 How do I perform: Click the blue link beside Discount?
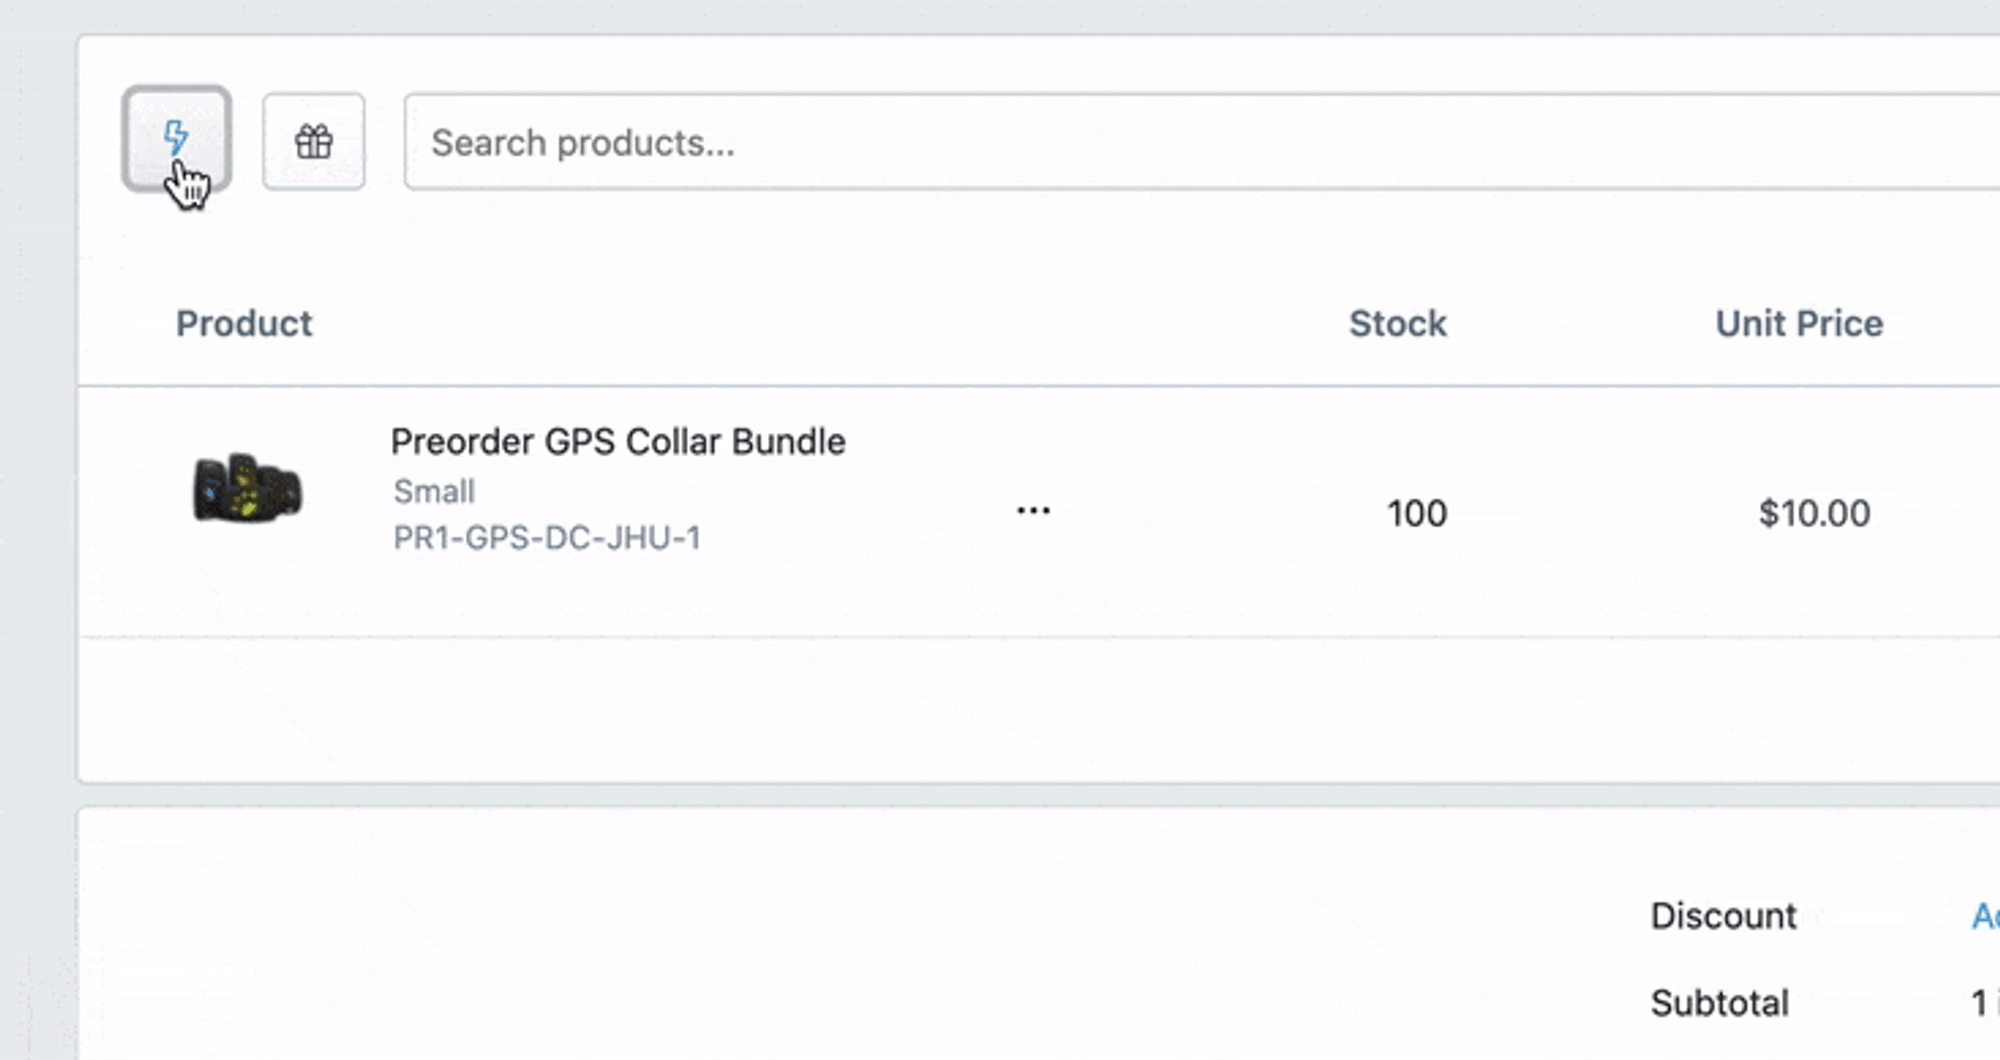click(1985, 916)
